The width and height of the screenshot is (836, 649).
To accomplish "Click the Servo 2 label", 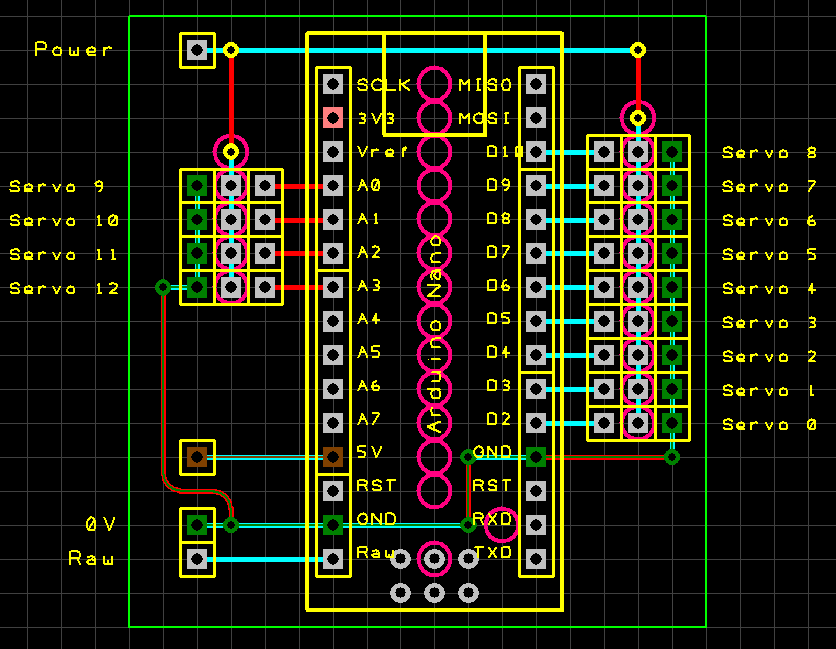I will (x=769, y=357).
